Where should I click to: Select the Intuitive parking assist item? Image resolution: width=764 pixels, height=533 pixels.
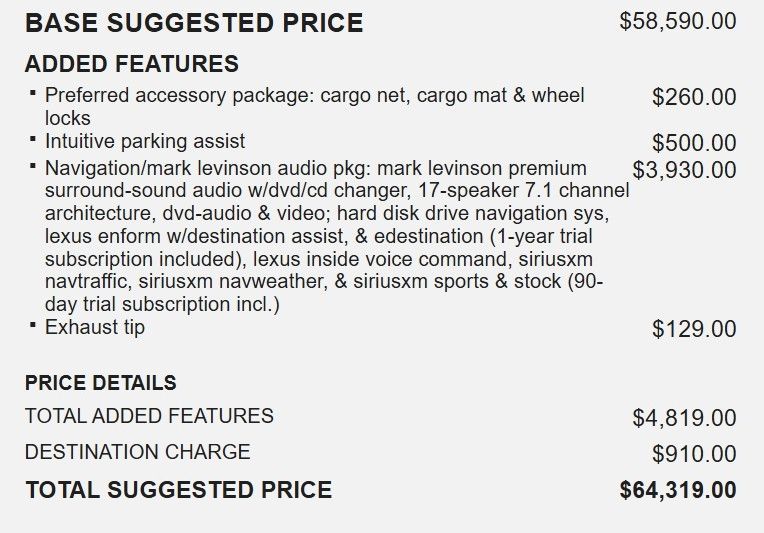pos(145,142)
